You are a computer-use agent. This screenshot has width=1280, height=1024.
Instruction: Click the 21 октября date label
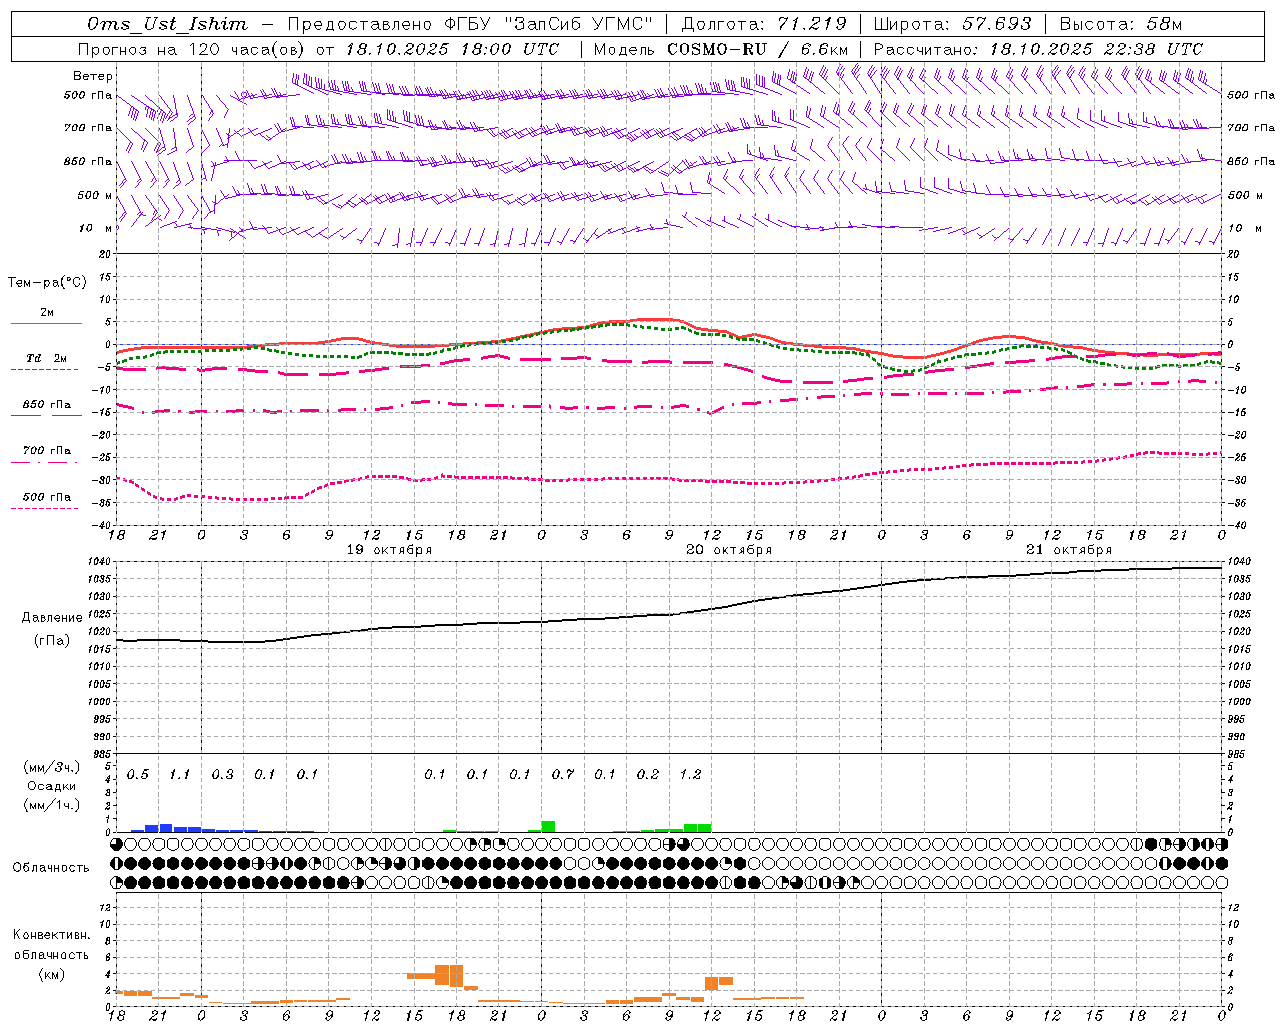coord(1069,550)
